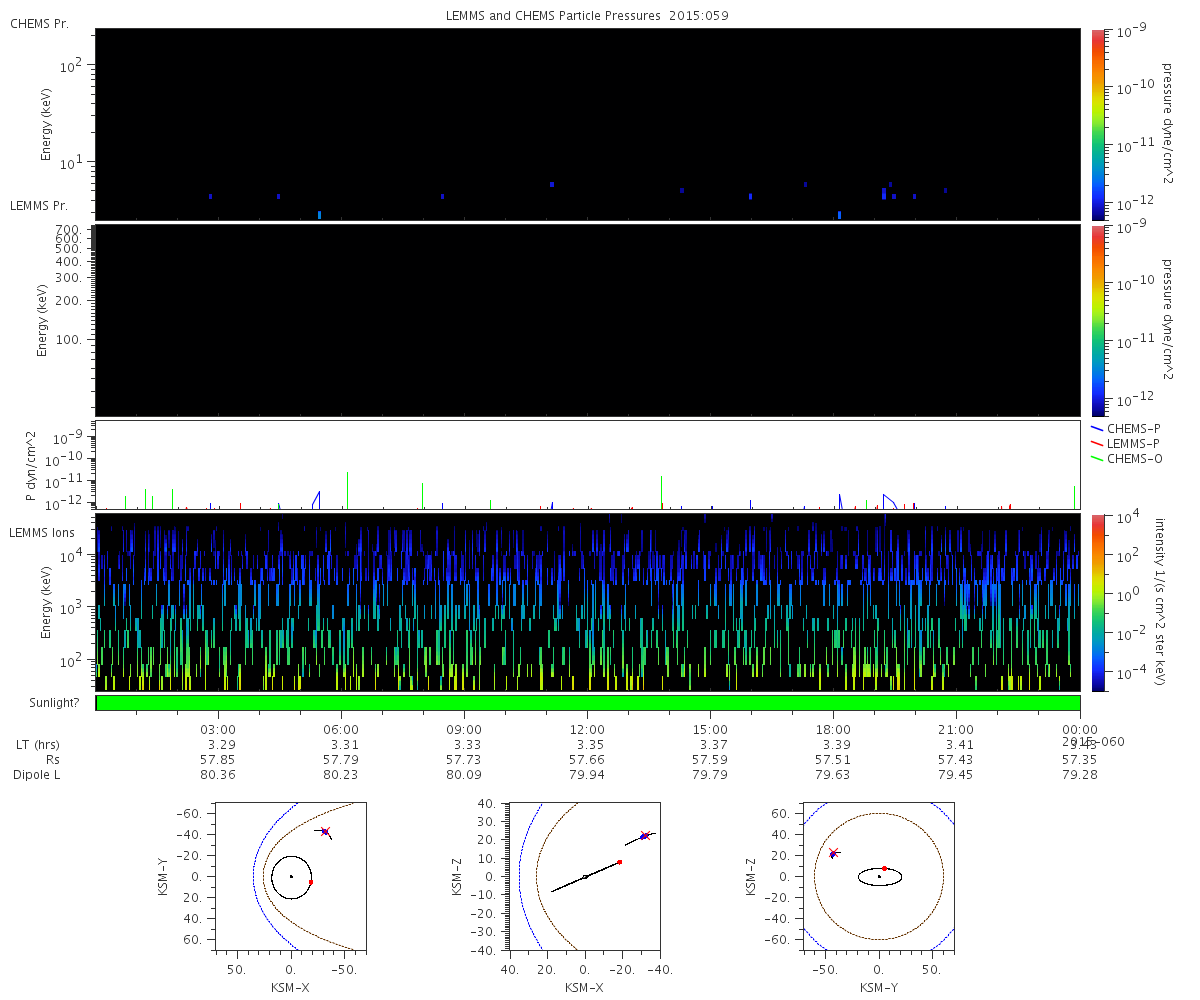Click the blue CHEMS-P legend line
The width and height of the screenshot is (1200, 1000).
click(x=1098, y=428)
